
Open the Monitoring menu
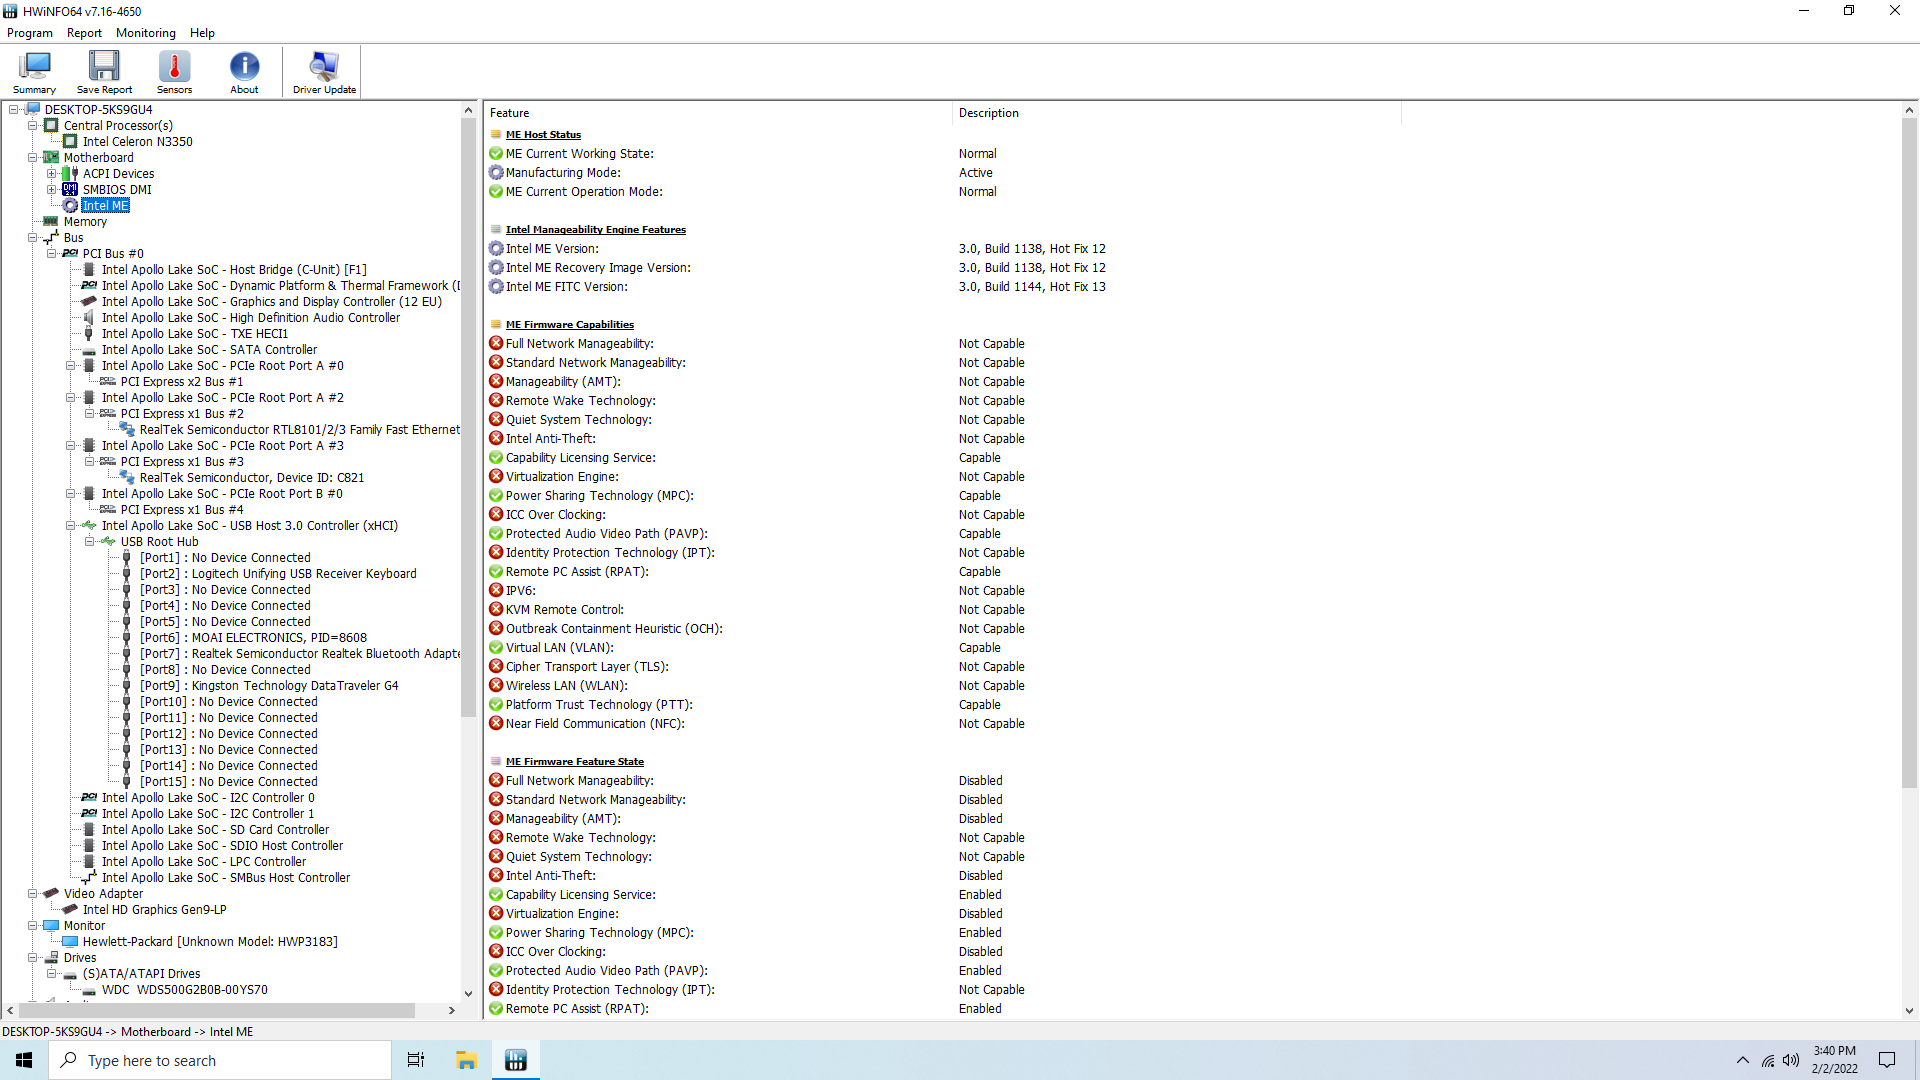tap(144, 32)
